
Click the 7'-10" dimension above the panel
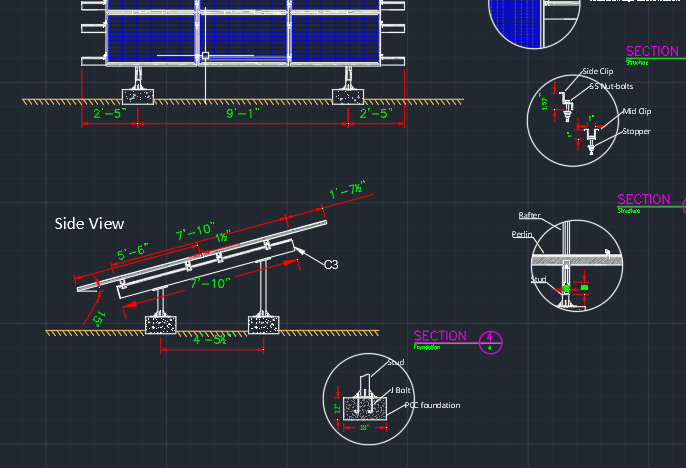coord(195,231)
